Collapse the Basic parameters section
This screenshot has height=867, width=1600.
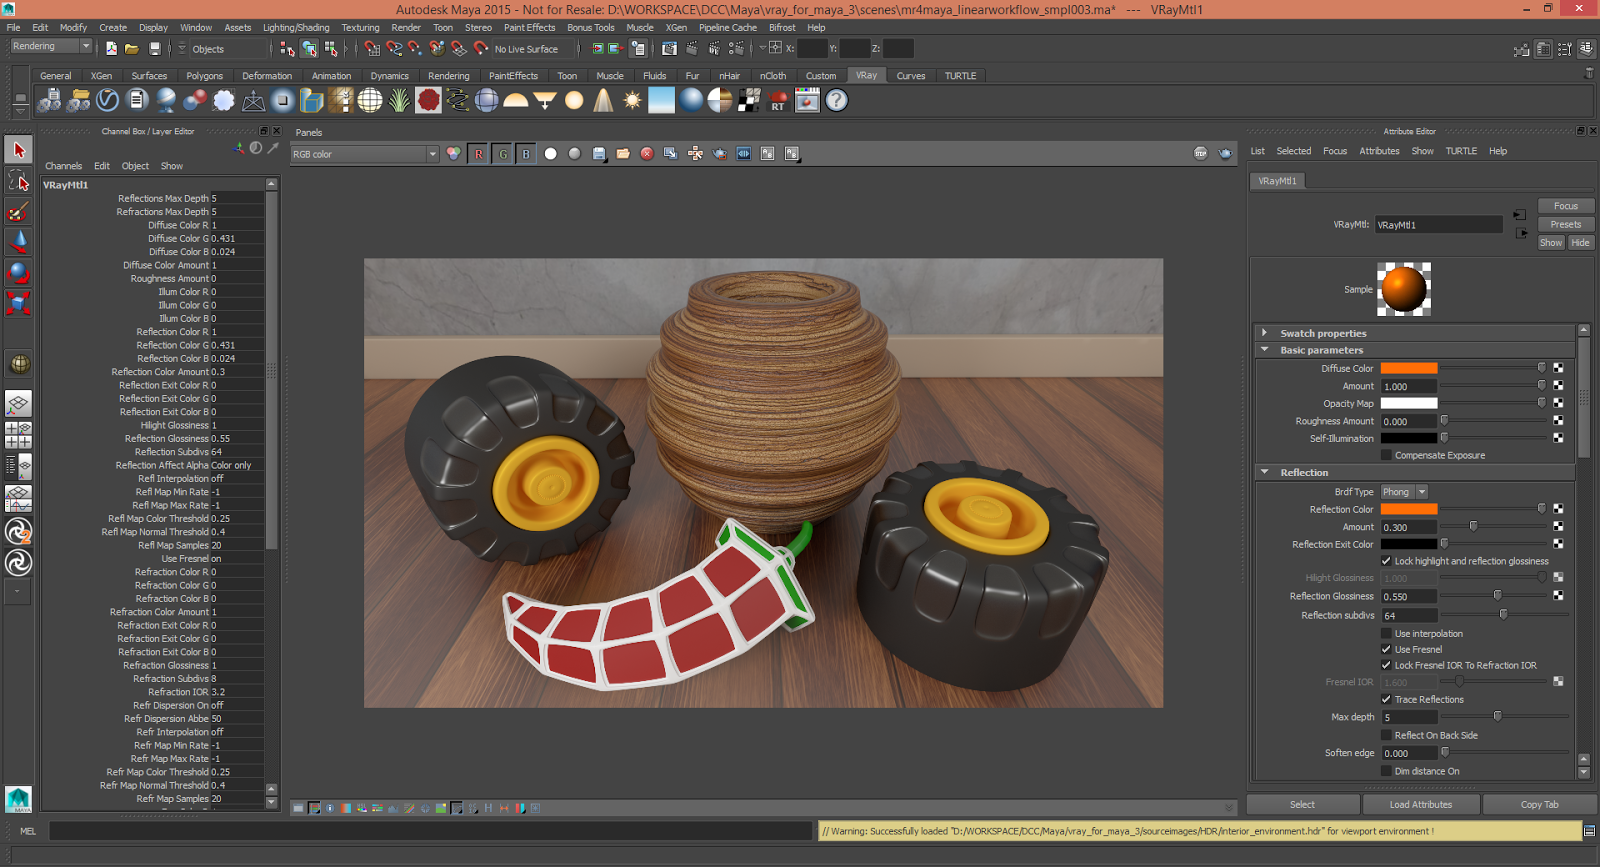1415,350
